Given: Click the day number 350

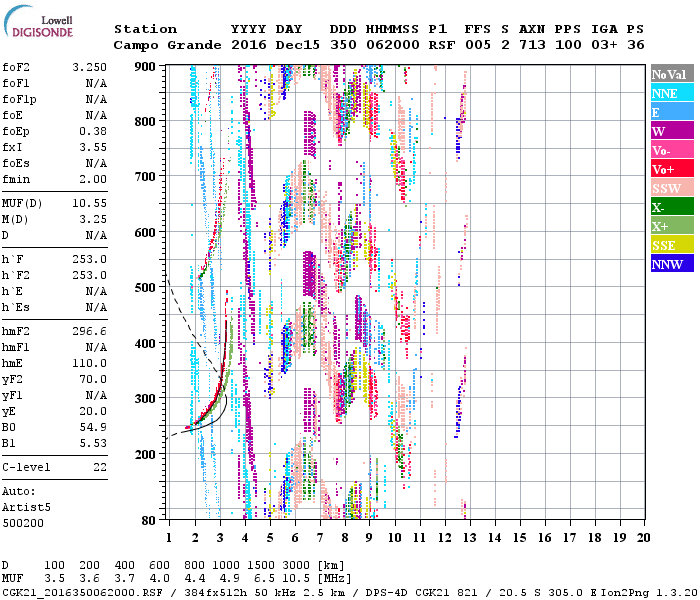Looking at the screenshot, I should point(343,45).
